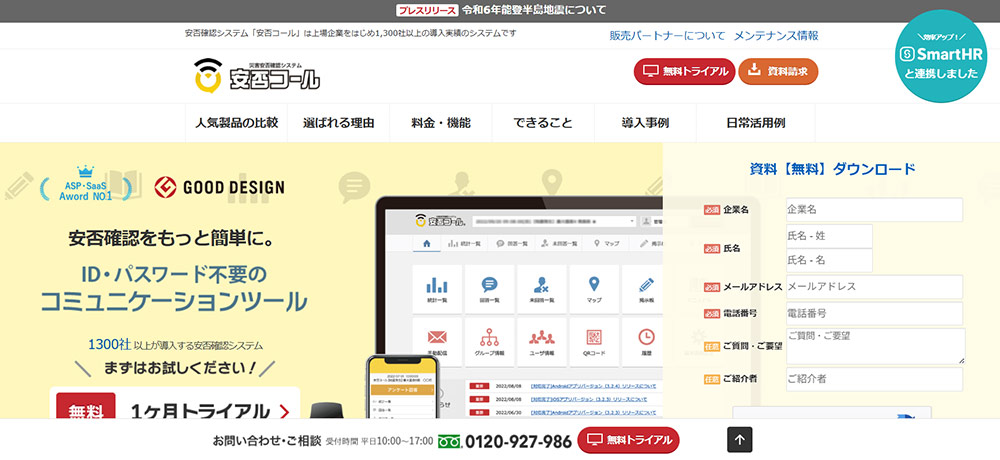1000x460 pixels.
Task: Click the ASP・SaaS Award No.1 badge
Action: click(85, 184)
